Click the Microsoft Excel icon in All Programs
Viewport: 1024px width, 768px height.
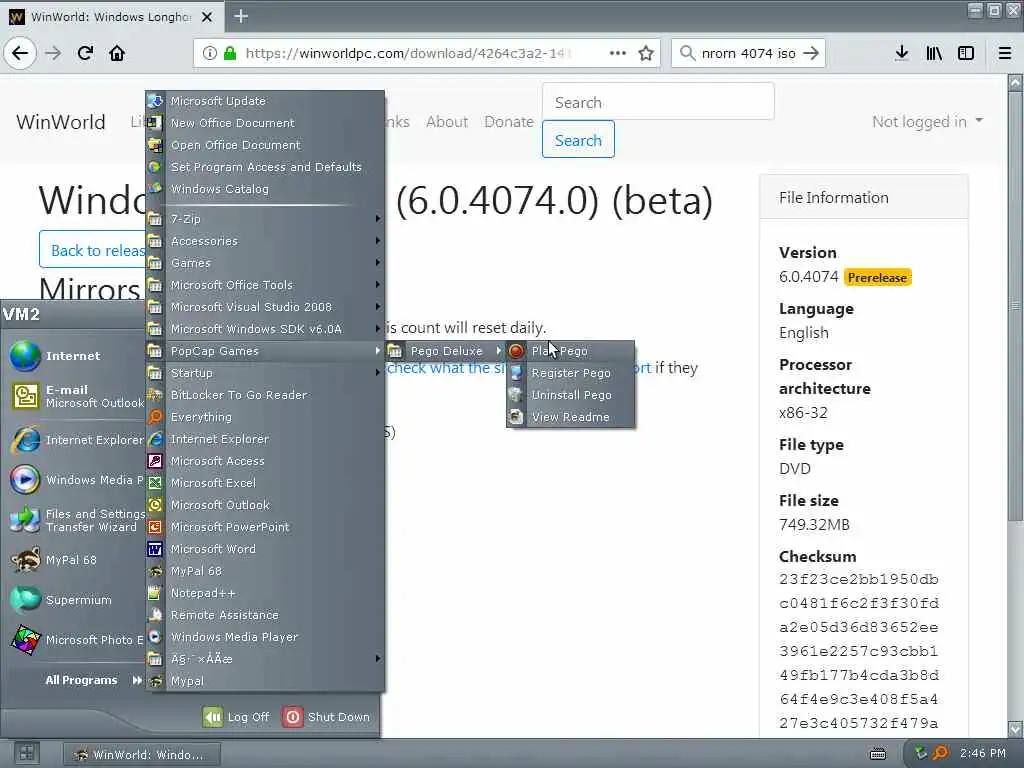155,483
